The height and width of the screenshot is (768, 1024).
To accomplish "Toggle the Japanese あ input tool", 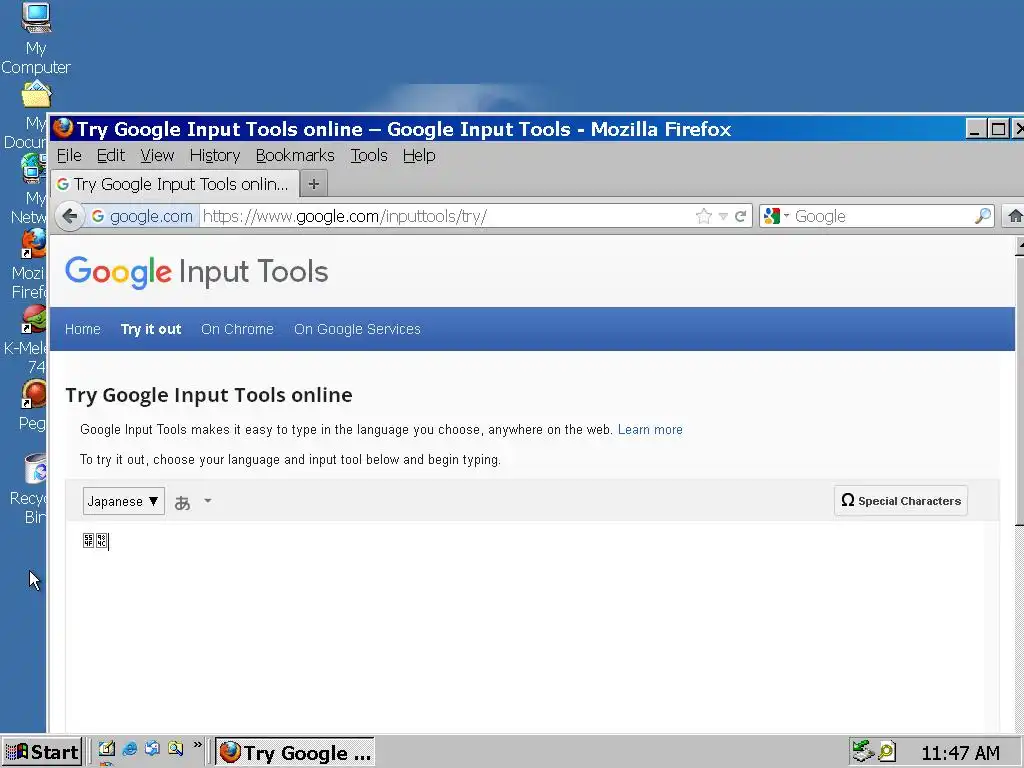I will pyautogui.click(x=182, y=502).
